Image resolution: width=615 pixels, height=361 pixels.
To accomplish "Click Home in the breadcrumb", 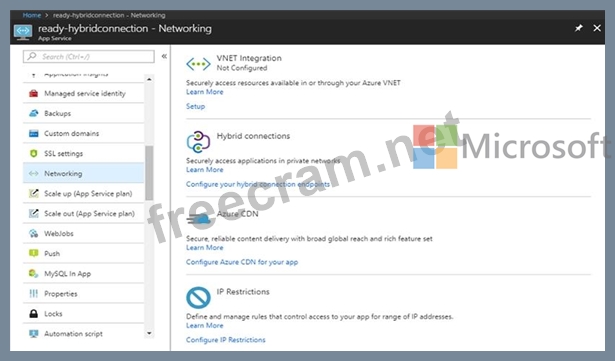I will [32, 15].
